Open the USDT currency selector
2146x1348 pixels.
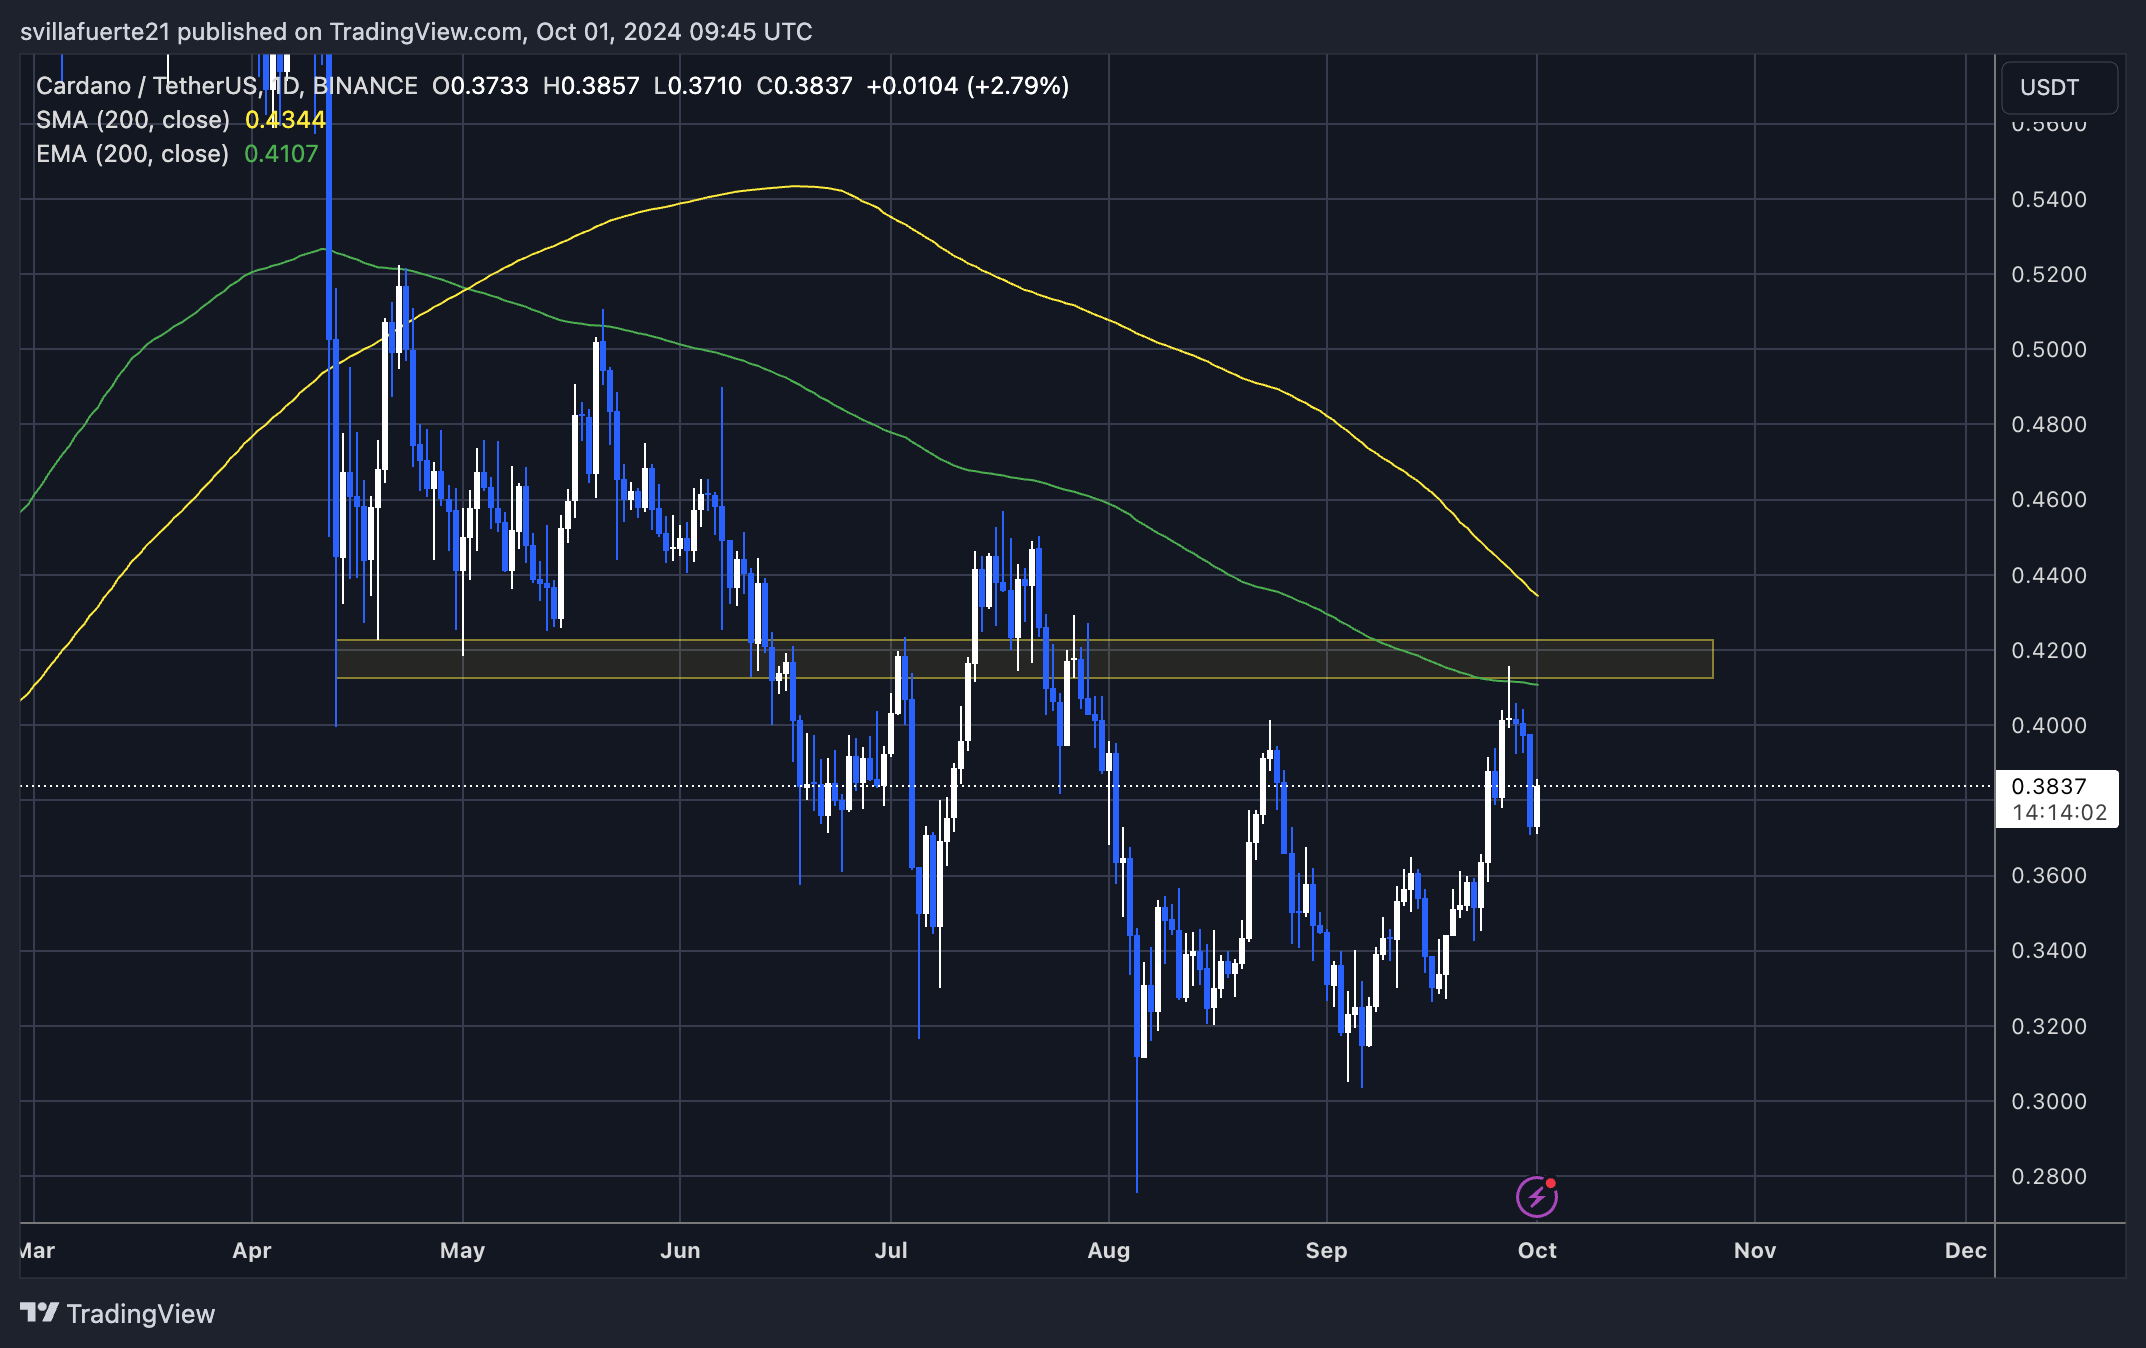point(2058,87)
